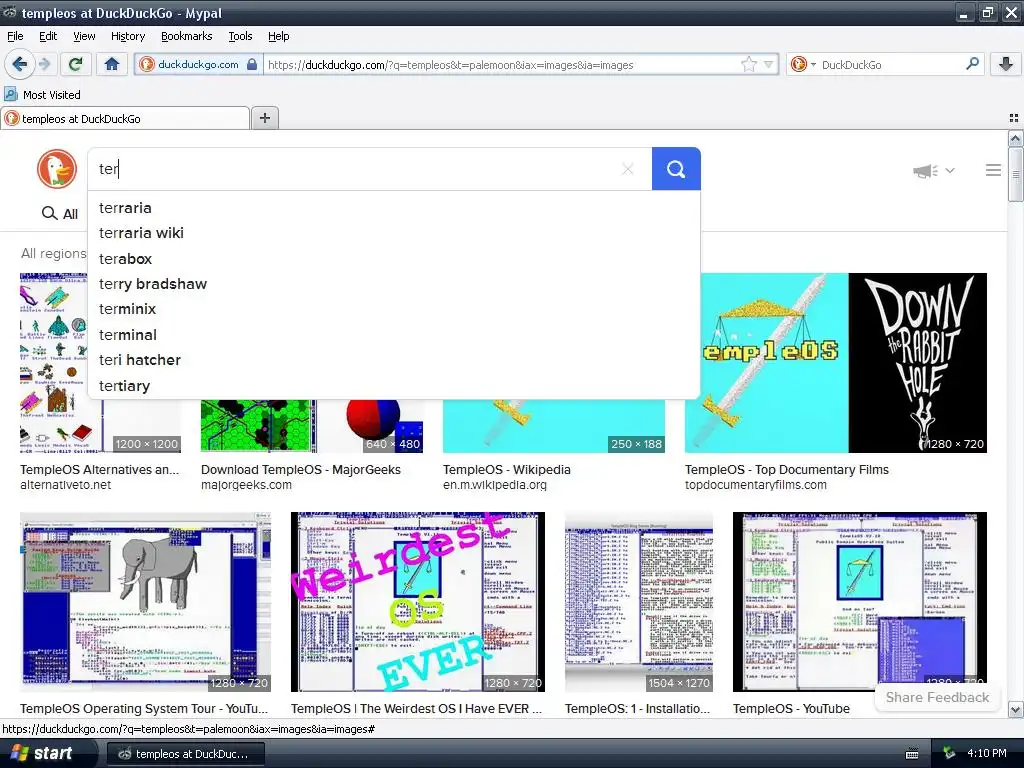This screenshot has height=768, width=1024.
Task: Click the DuckDuckGo duck logo
Action: pyautogui.click(x=57, y=168)
